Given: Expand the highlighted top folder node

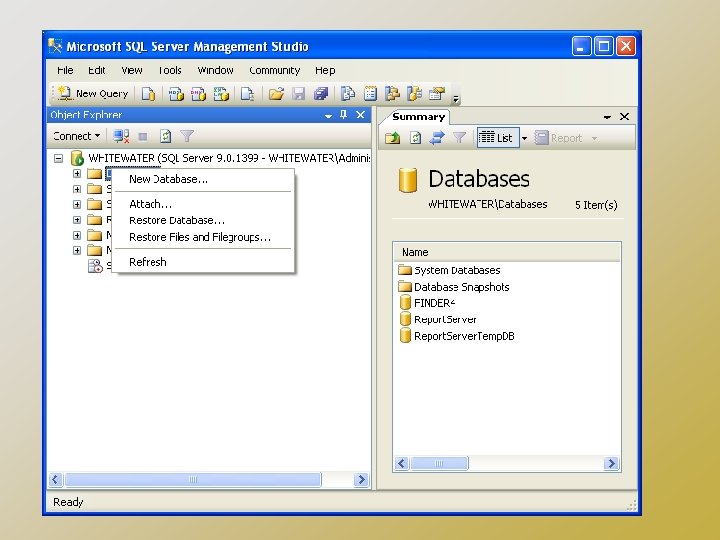Looking at the screenshot, I should pos(77,174).
